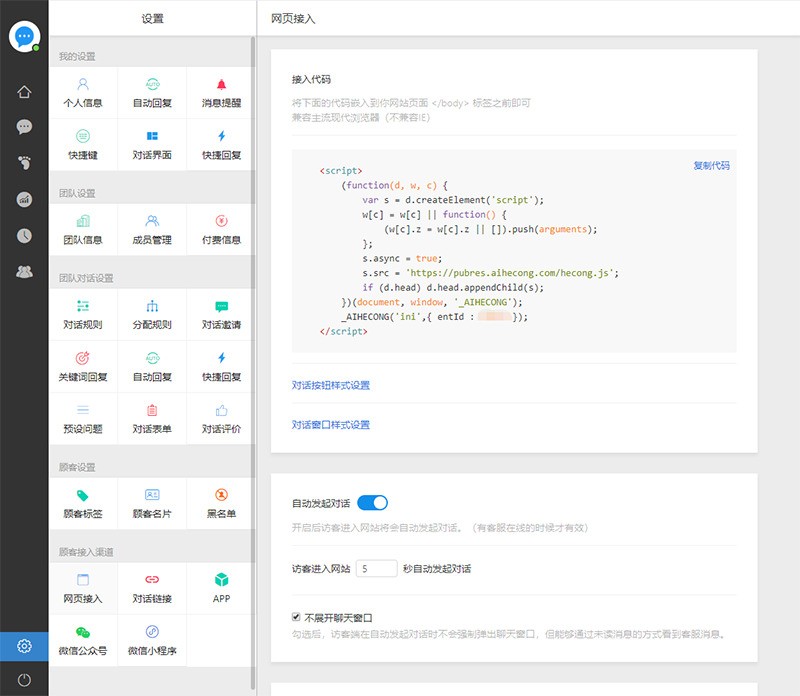Open 微信小程序 channel settings

coord(152,640)
